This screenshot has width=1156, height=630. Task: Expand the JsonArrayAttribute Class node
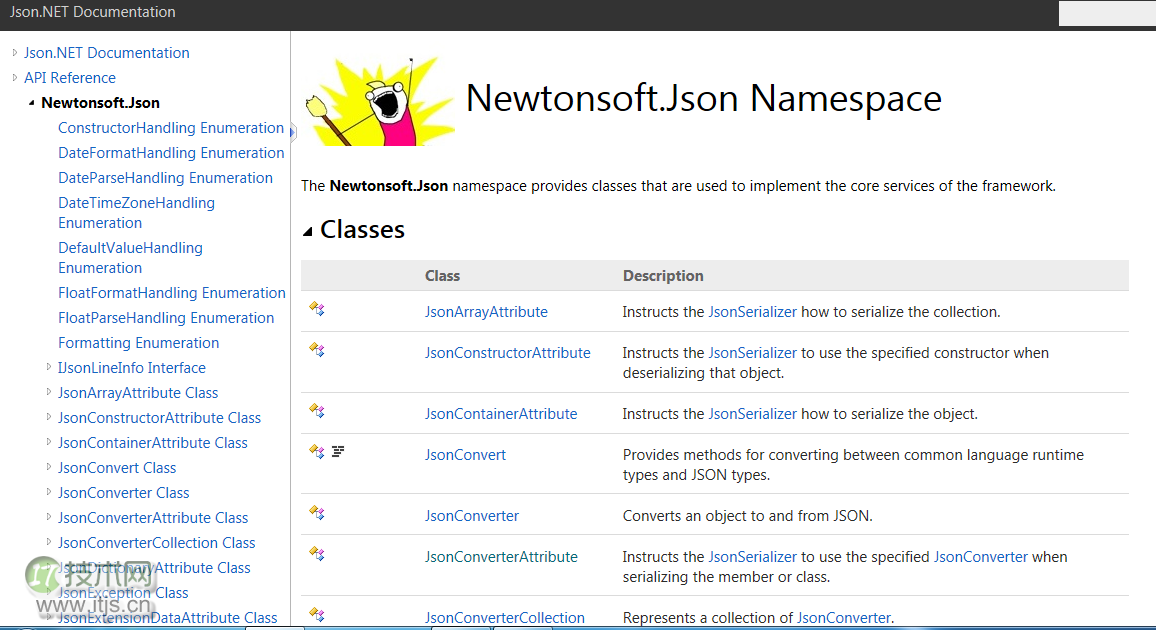(49, 392)
